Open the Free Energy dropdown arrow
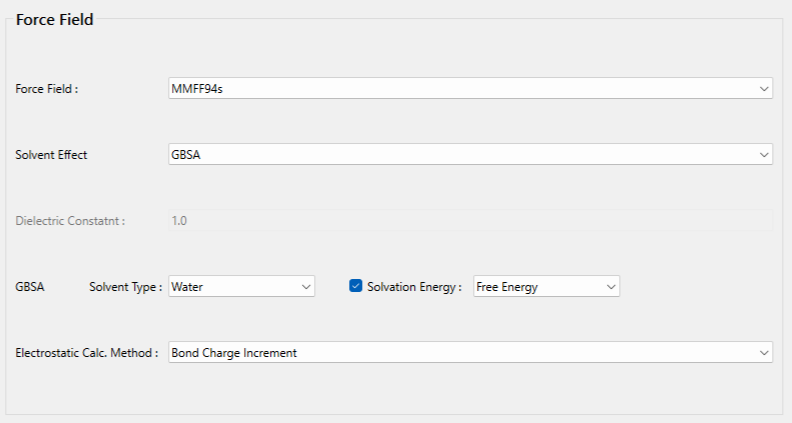The height and width of the screenshot is (423, 792). [611, 287]
